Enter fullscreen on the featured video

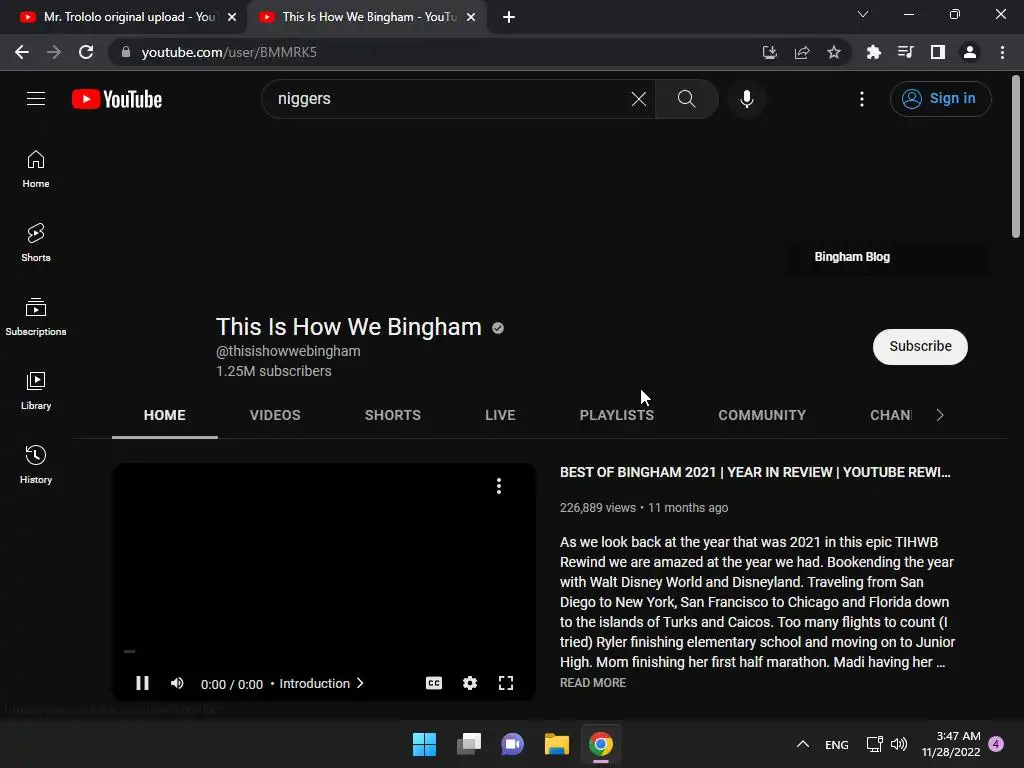(505, 683)
